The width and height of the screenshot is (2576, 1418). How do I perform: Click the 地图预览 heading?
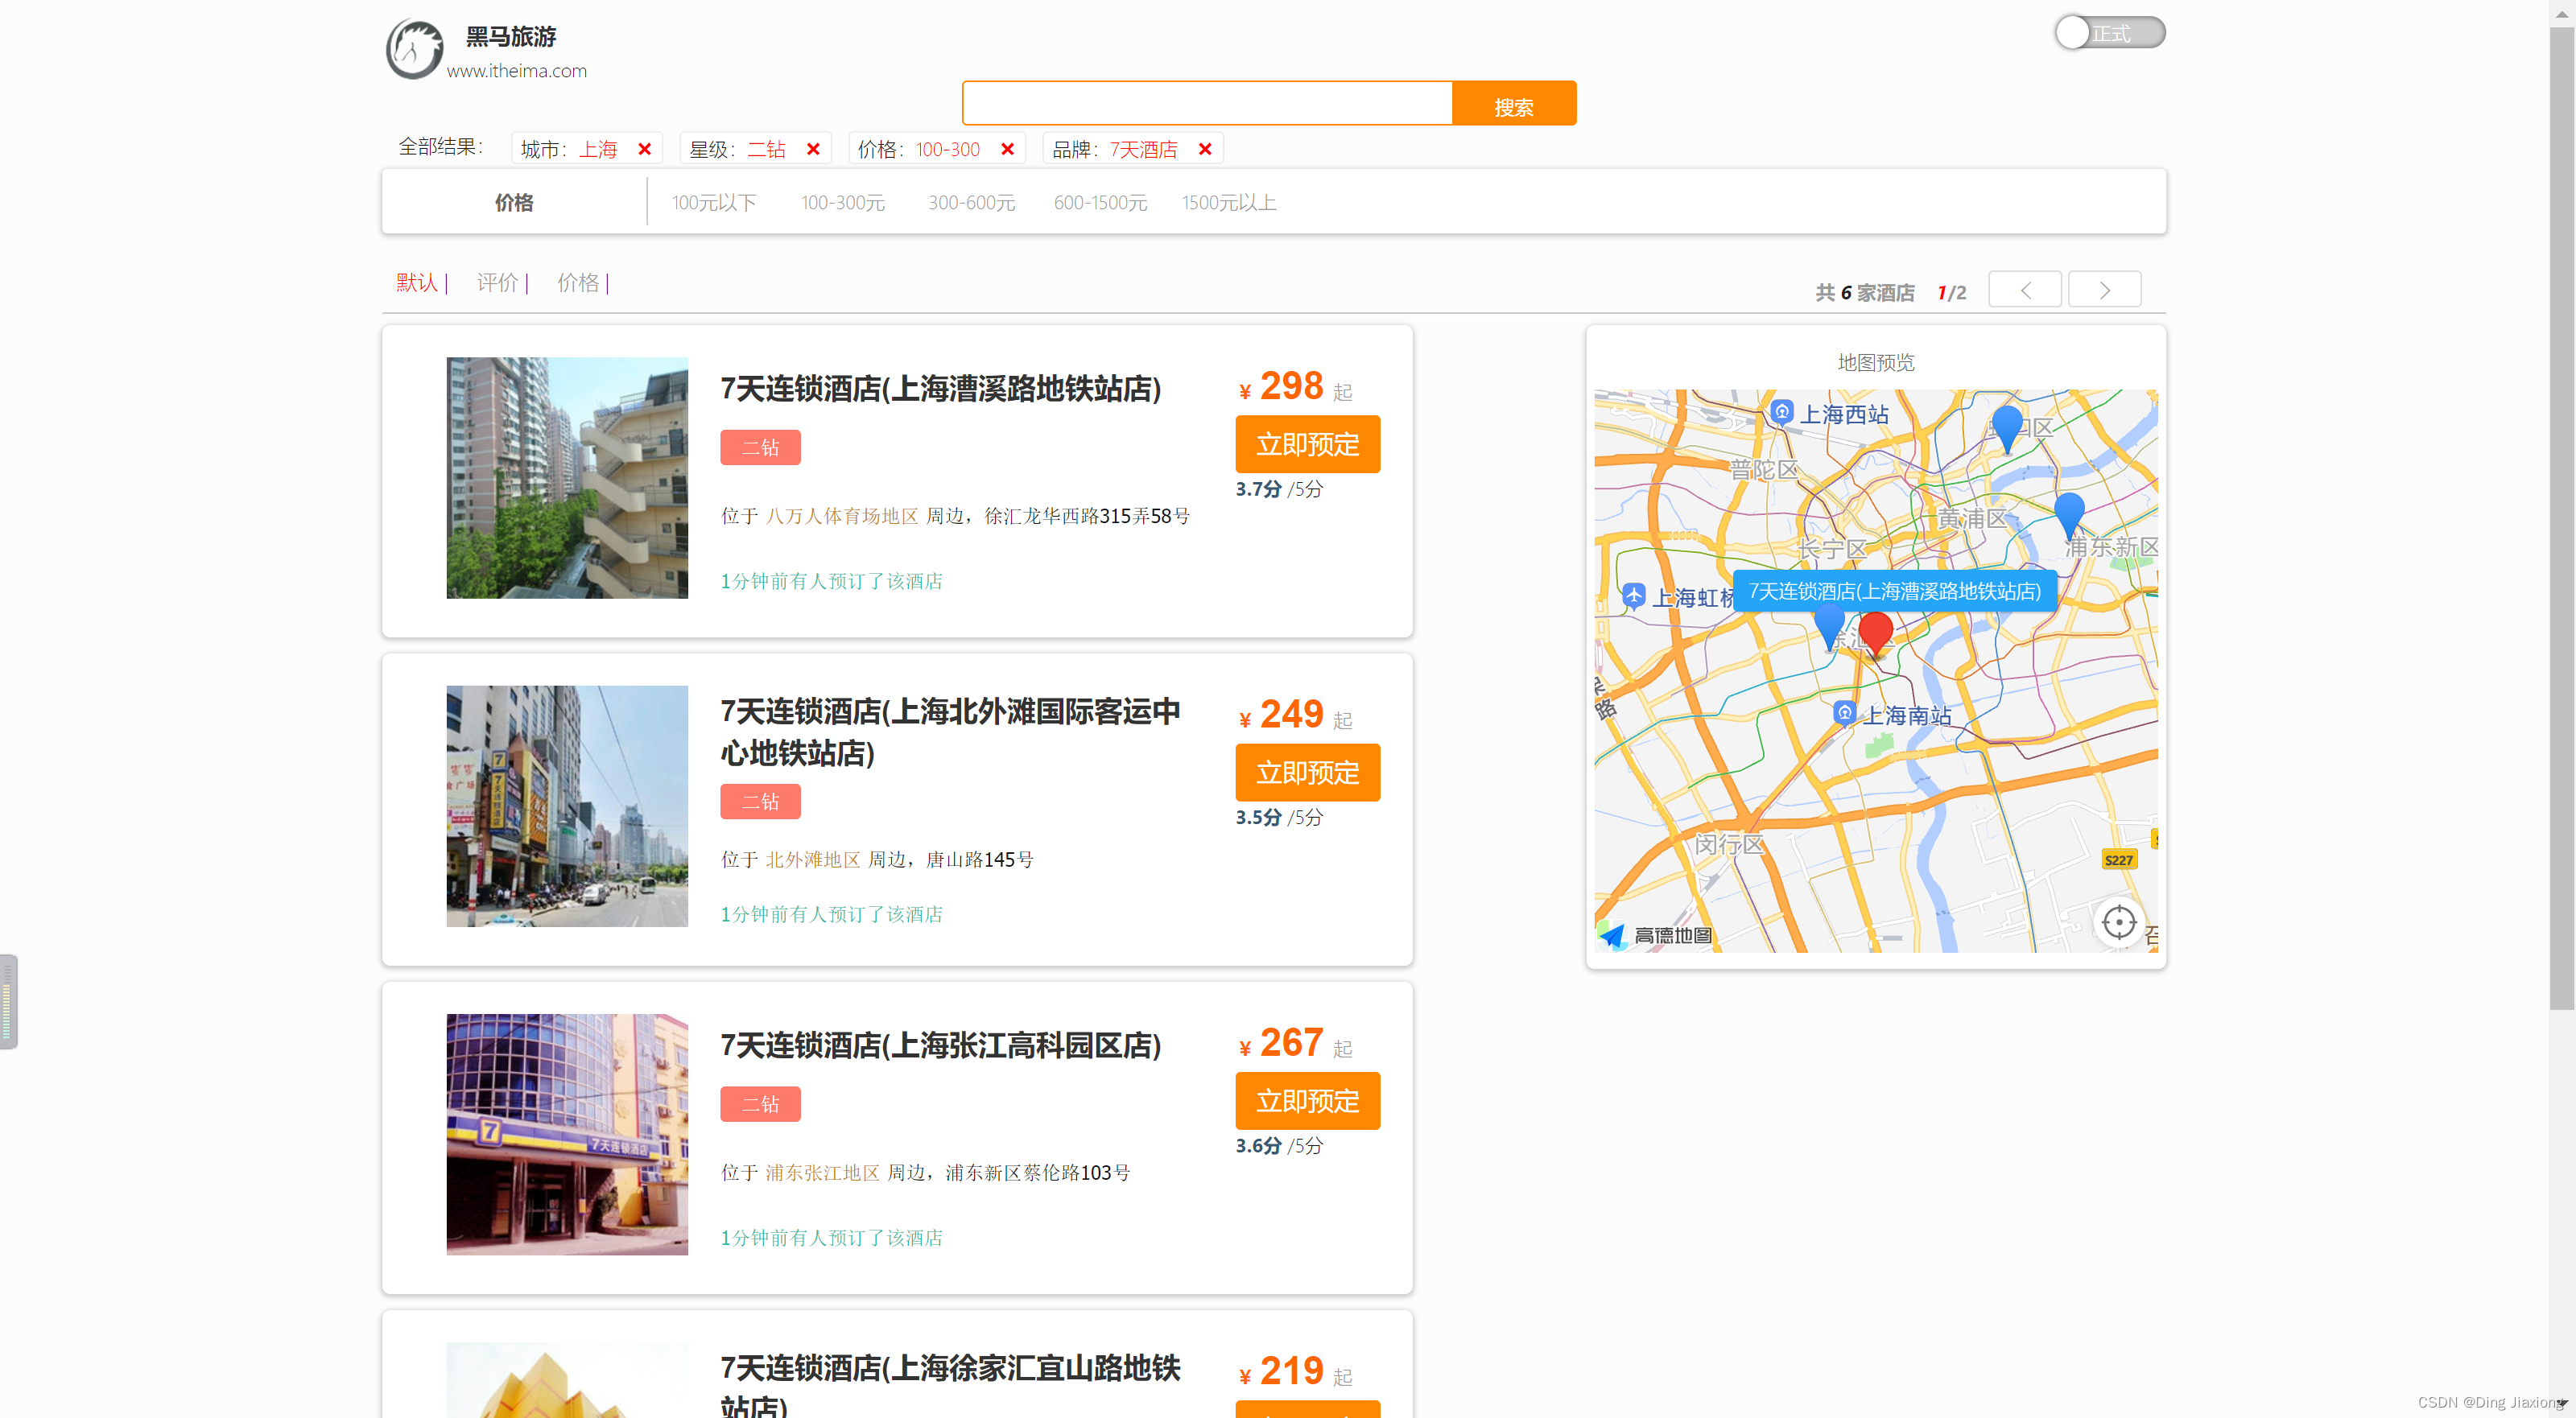[x=1876, y=362]
